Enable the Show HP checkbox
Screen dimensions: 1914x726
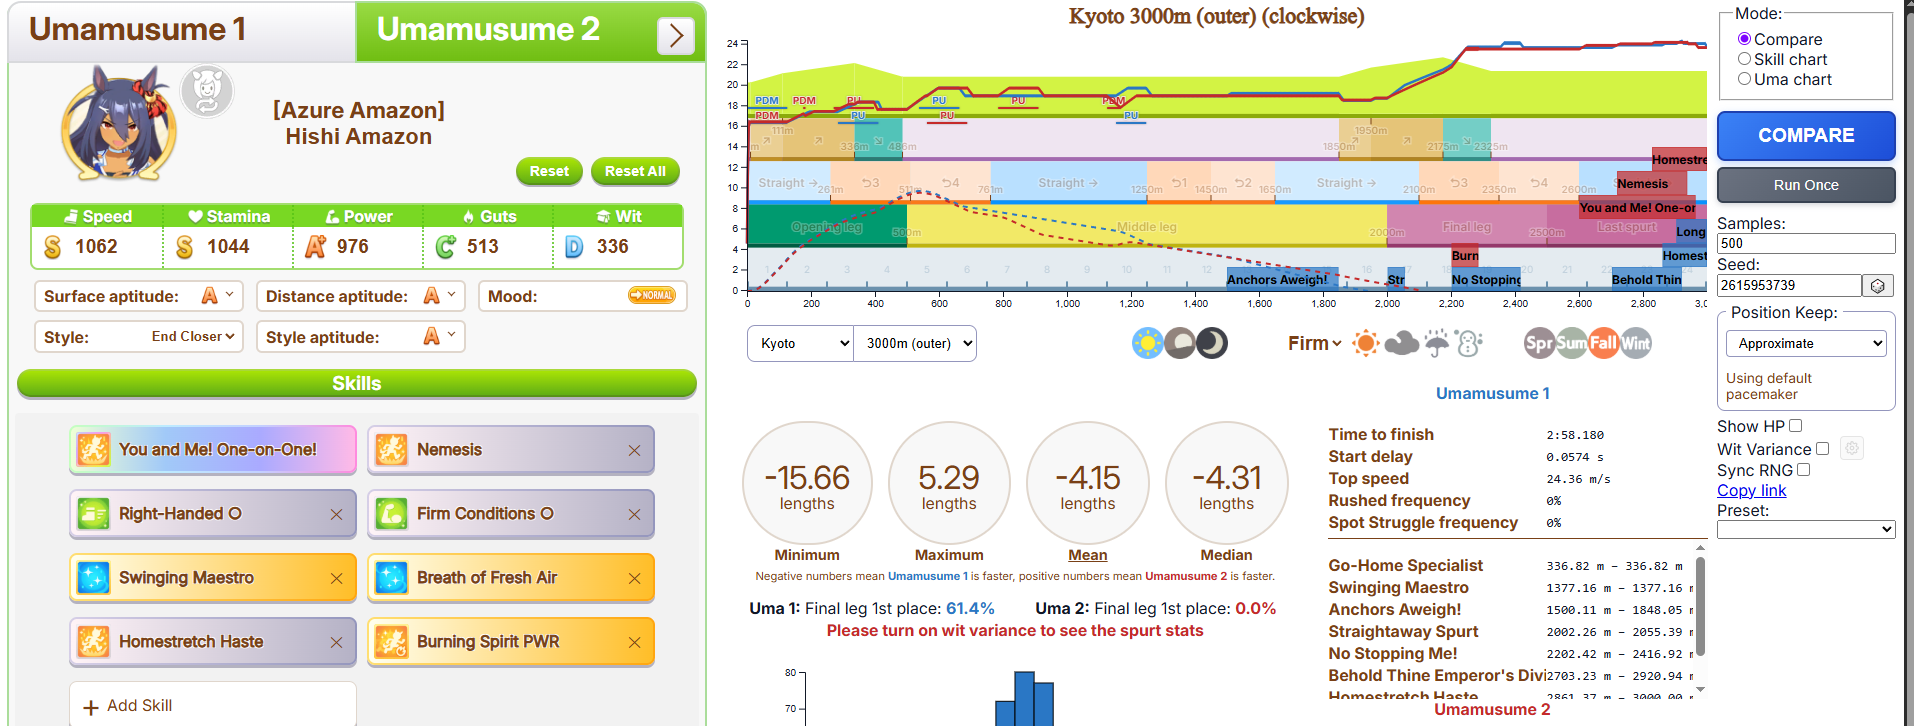coord(1796,426)
